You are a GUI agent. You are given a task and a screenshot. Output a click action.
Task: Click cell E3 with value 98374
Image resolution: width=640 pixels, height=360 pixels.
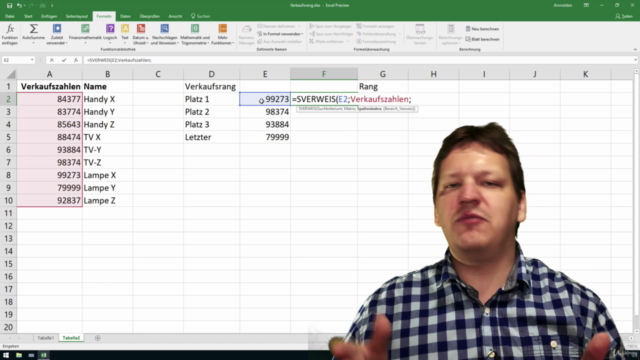pyautogui.click(x=265, y=112)
